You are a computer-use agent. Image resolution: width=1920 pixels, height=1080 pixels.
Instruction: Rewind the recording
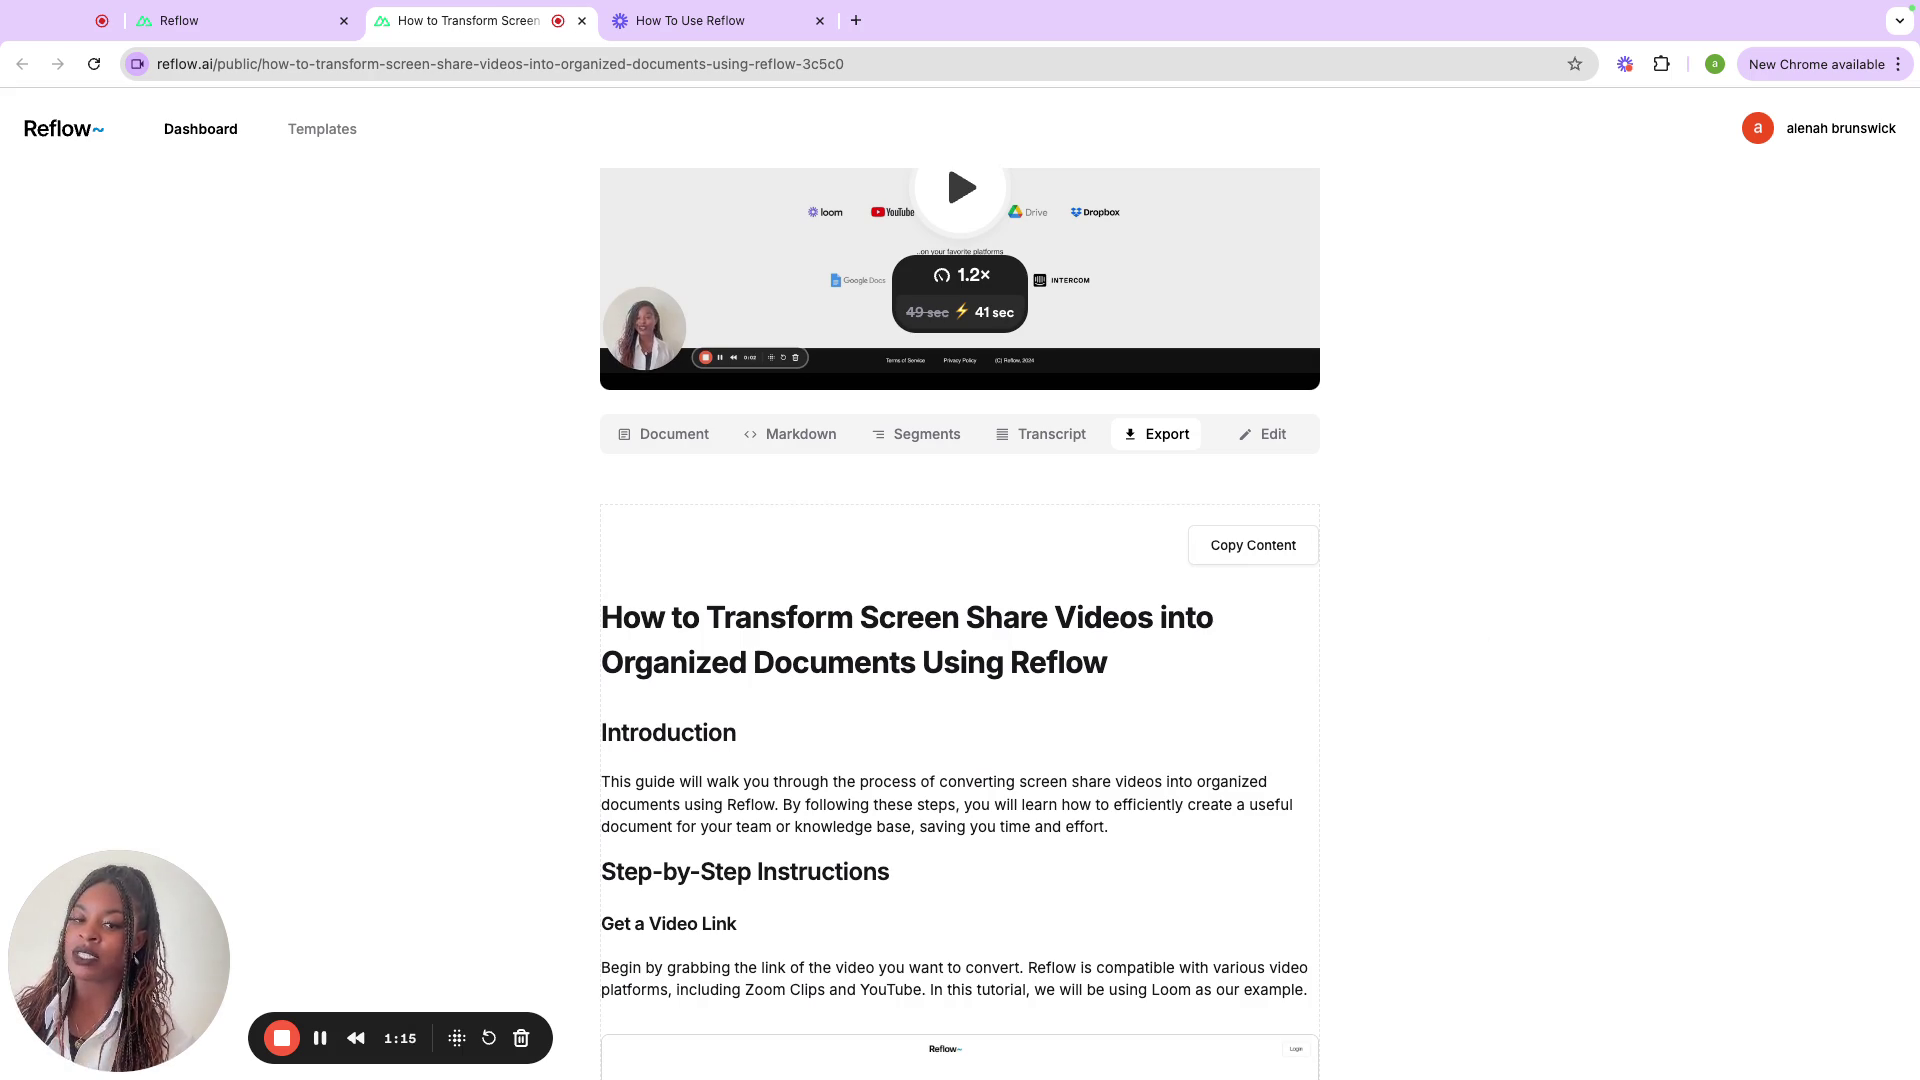[356, 1038]
